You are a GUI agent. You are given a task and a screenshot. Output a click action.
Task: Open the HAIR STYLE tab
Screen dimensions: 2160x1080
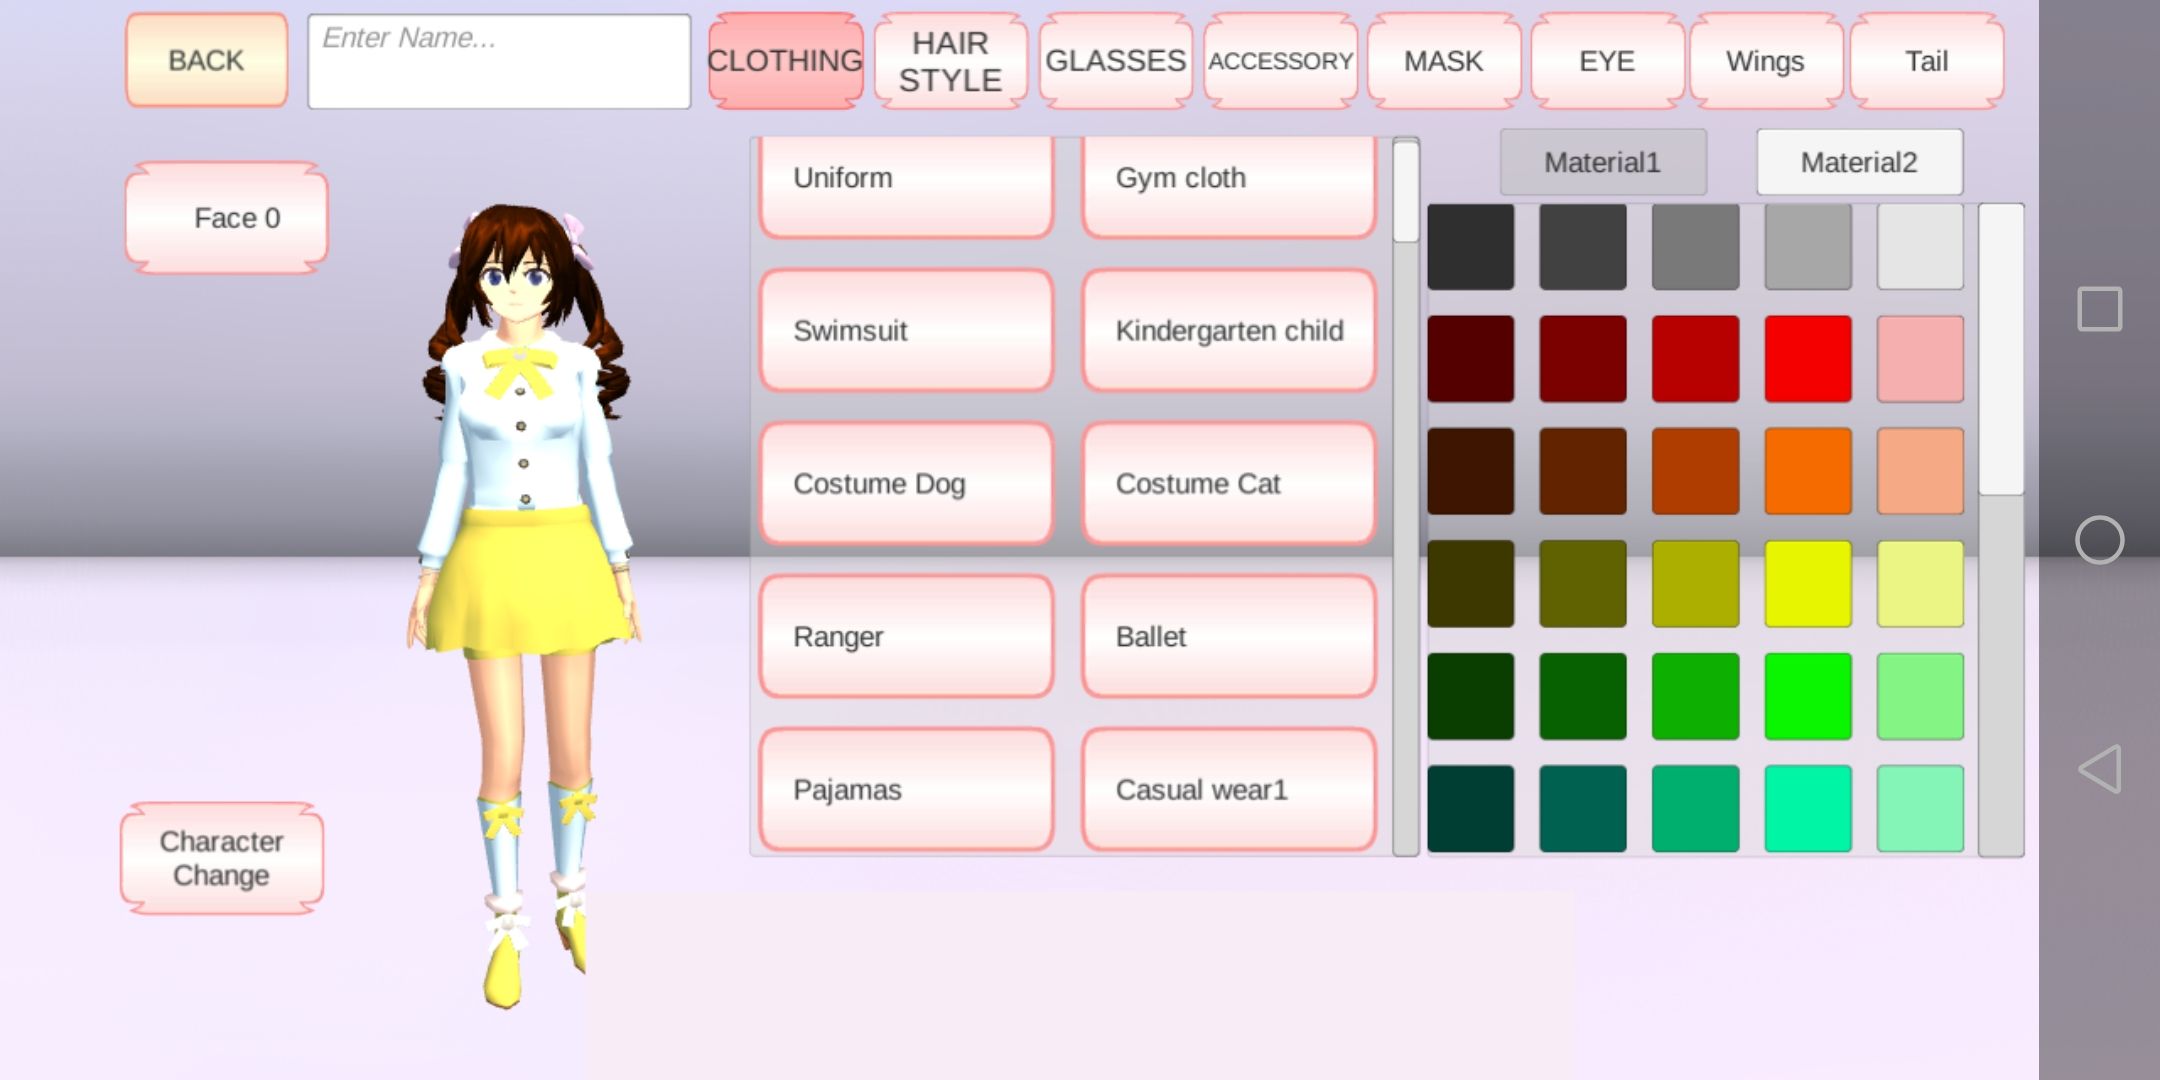coord(950,61)
